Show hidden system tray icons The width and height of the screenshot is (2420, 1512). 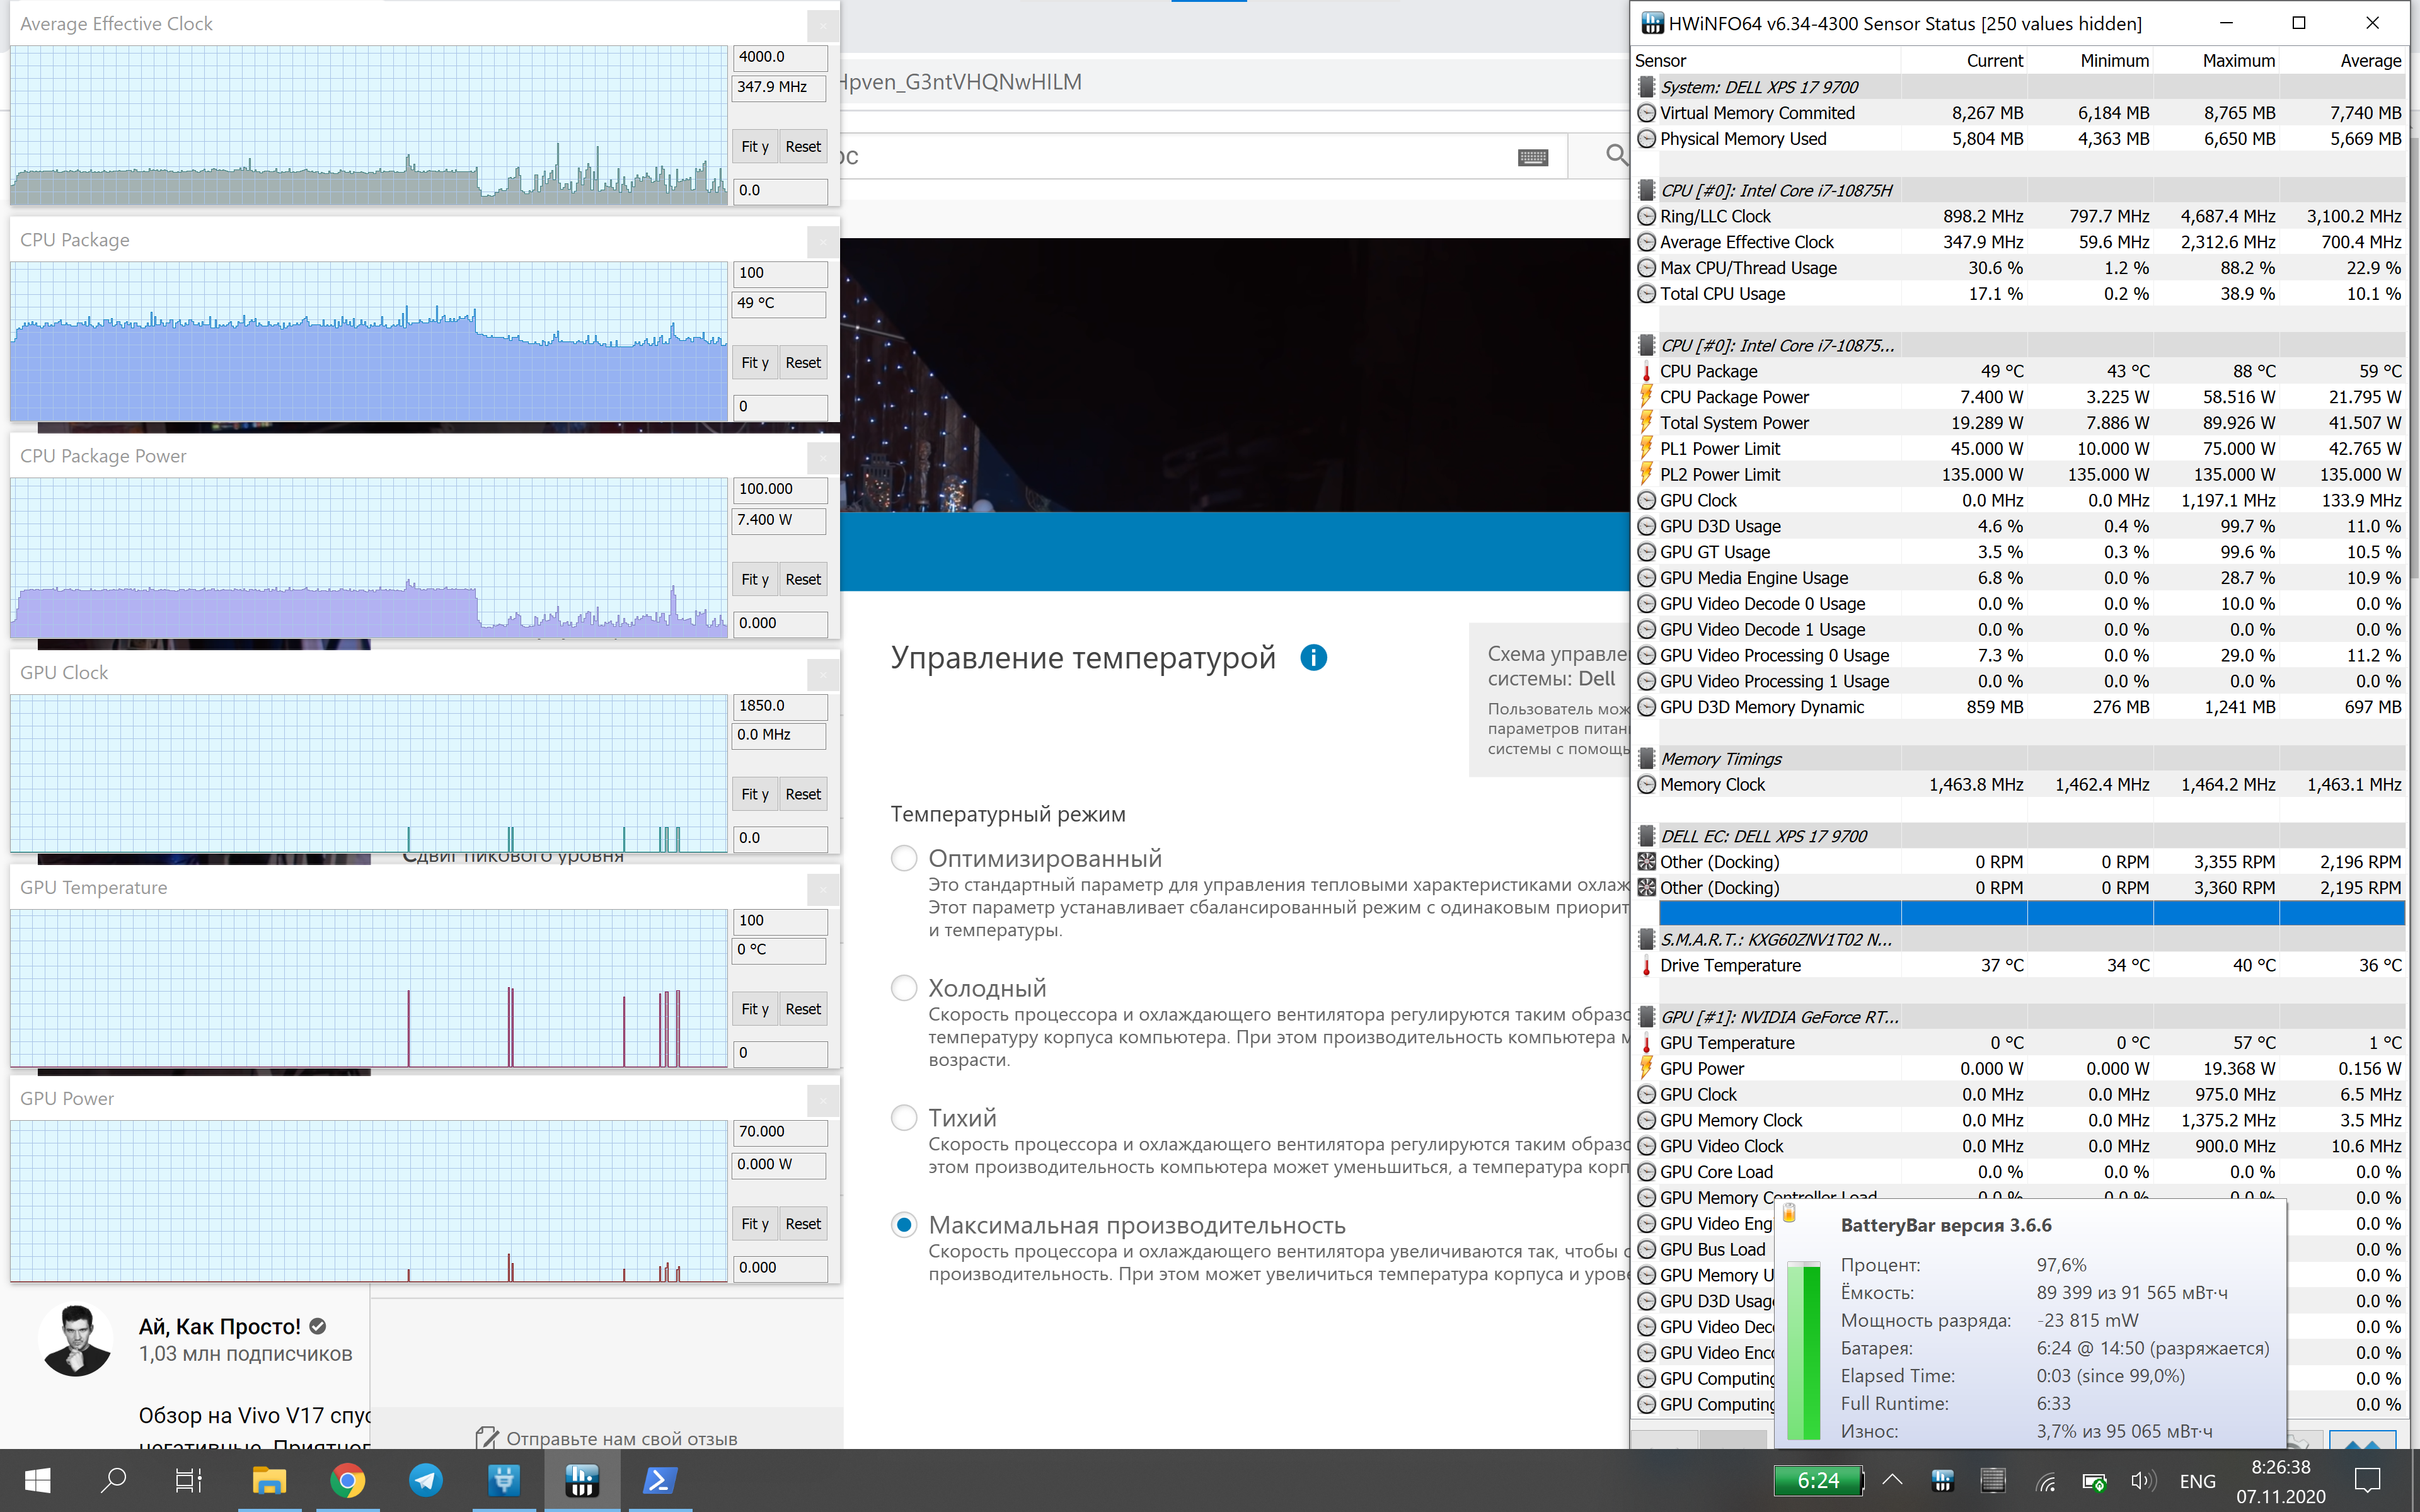(x=1892, y=1480)
